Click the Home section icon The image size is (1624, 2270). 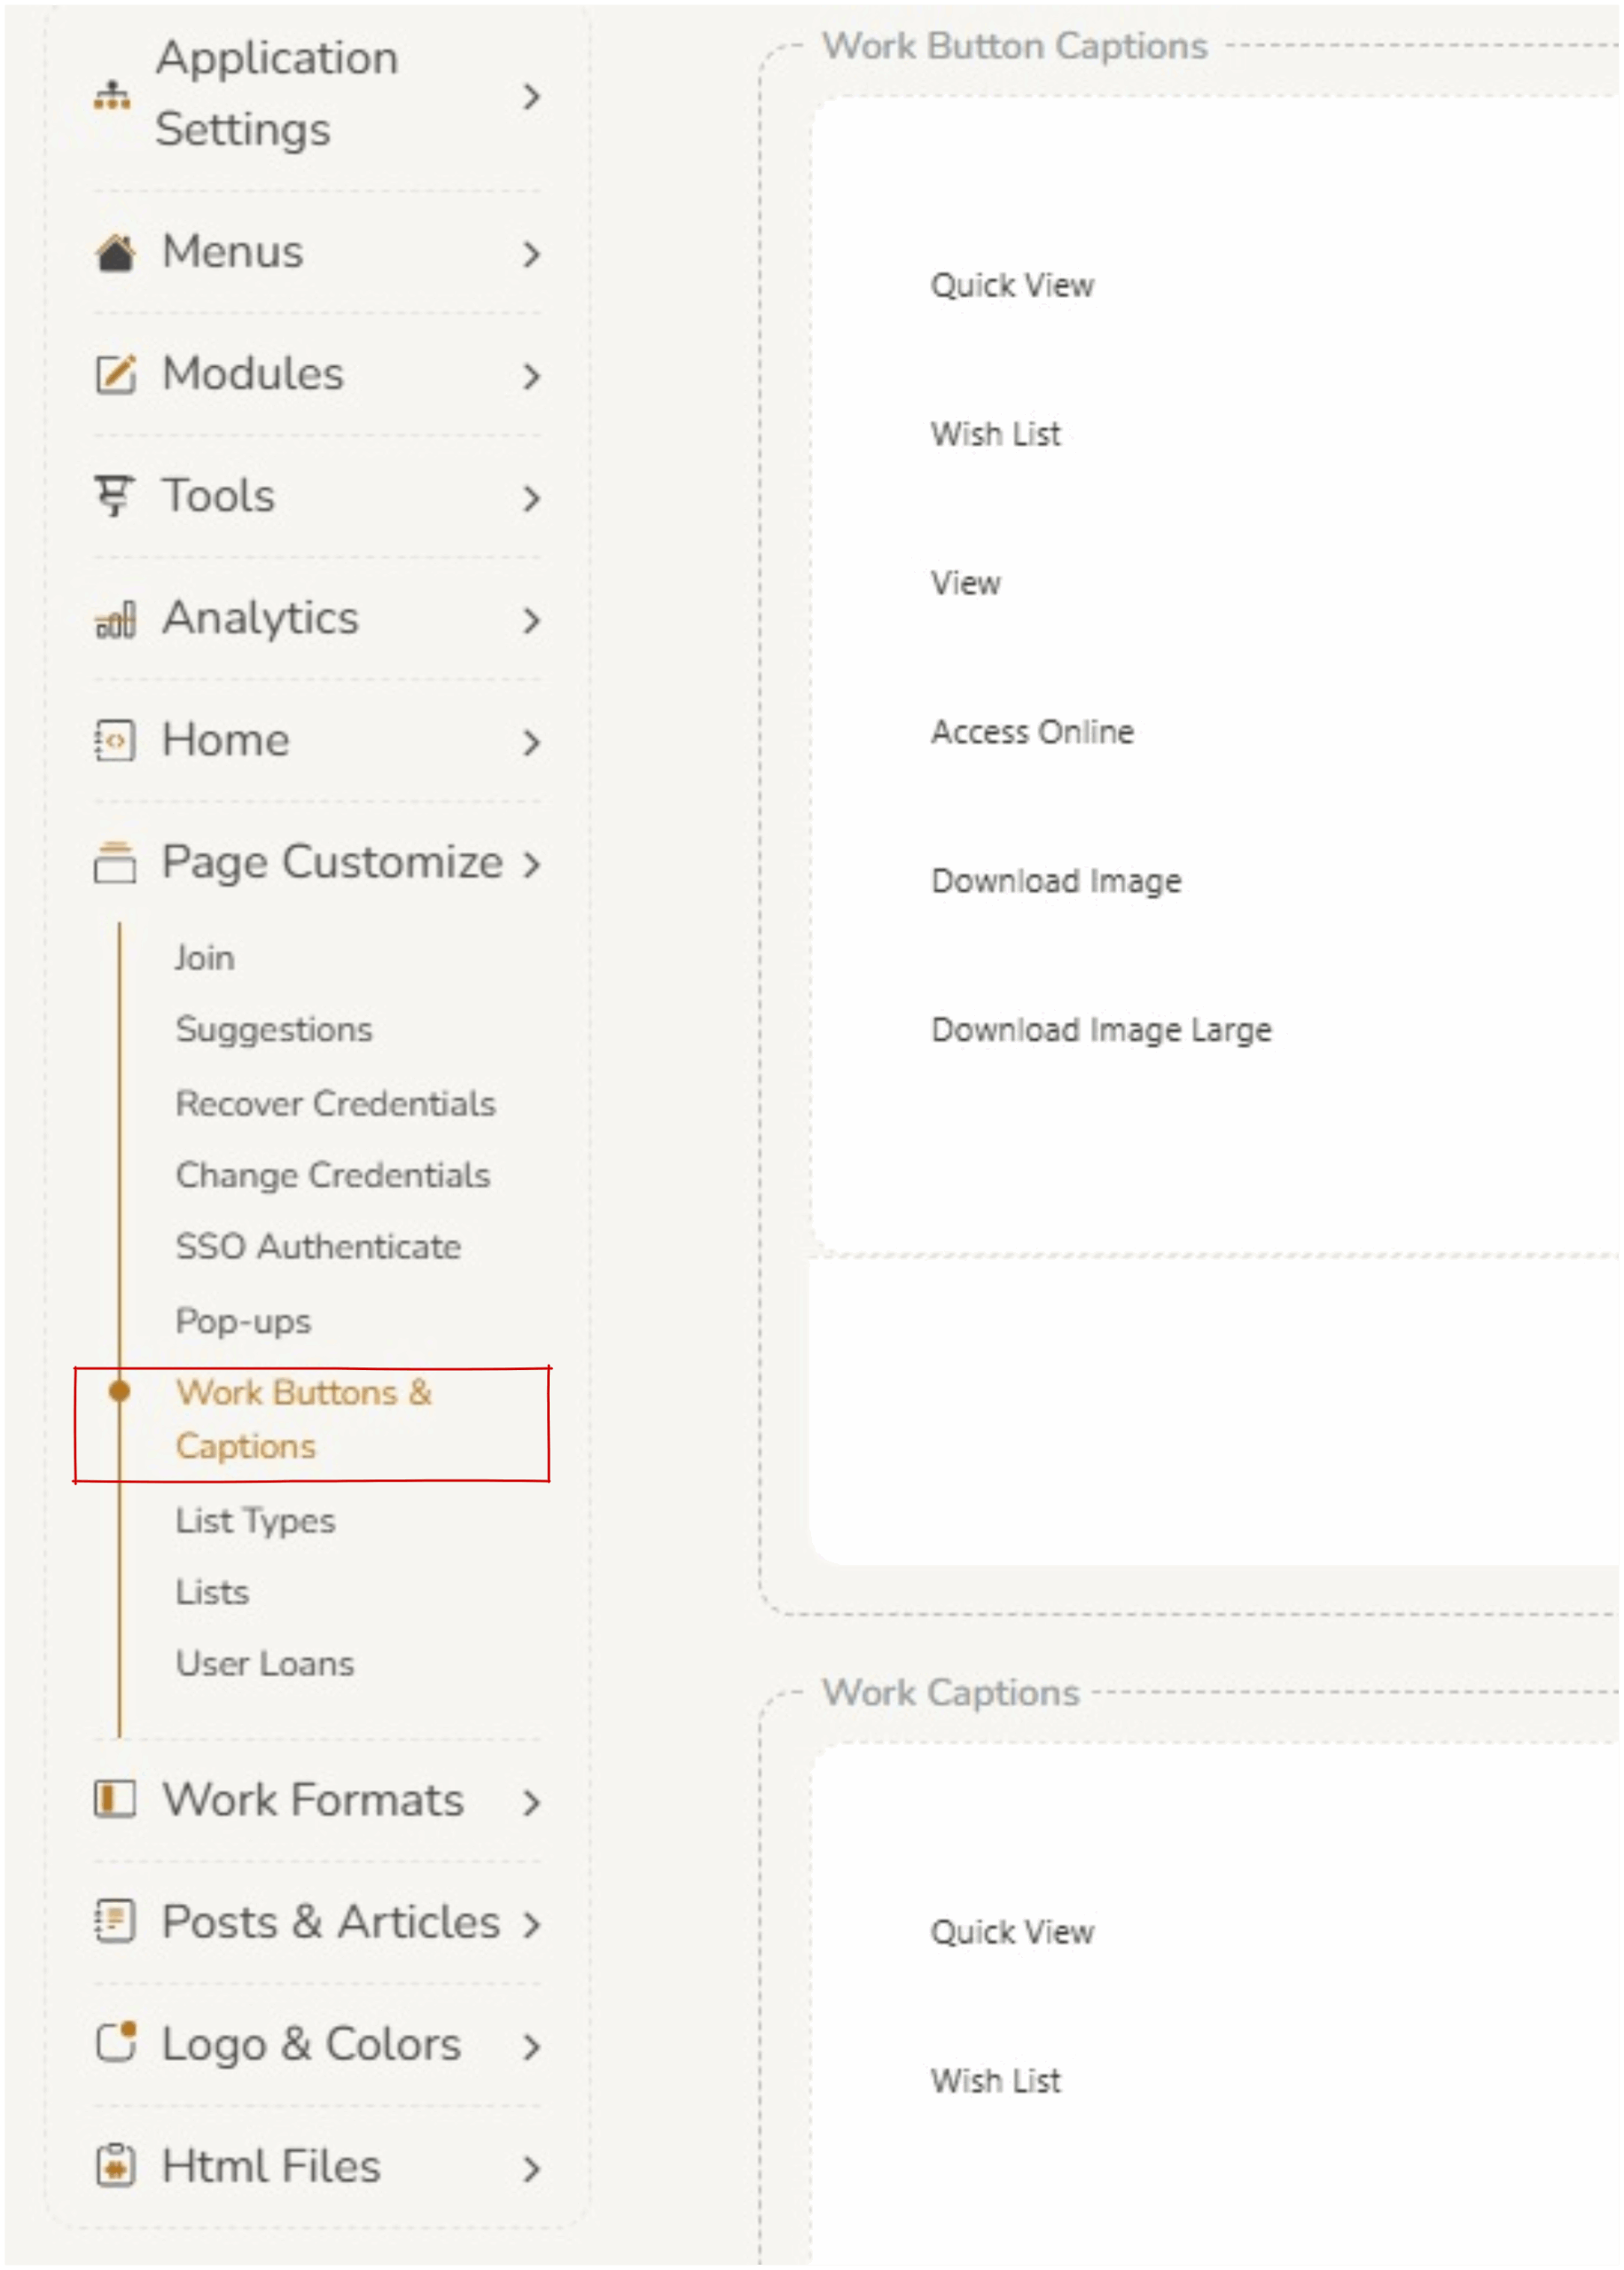coord(115,741)
